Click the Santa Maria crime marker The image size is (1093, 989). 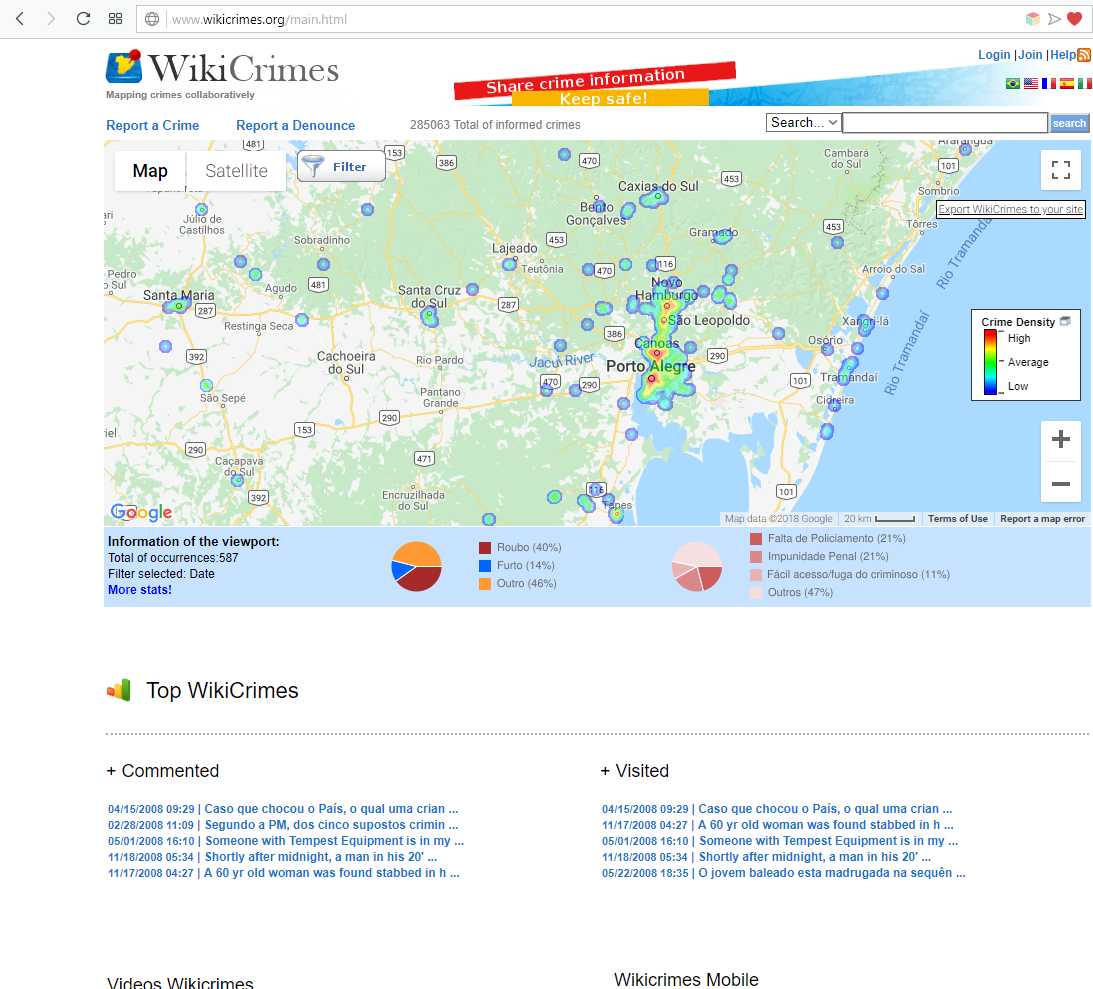[179, 306]
